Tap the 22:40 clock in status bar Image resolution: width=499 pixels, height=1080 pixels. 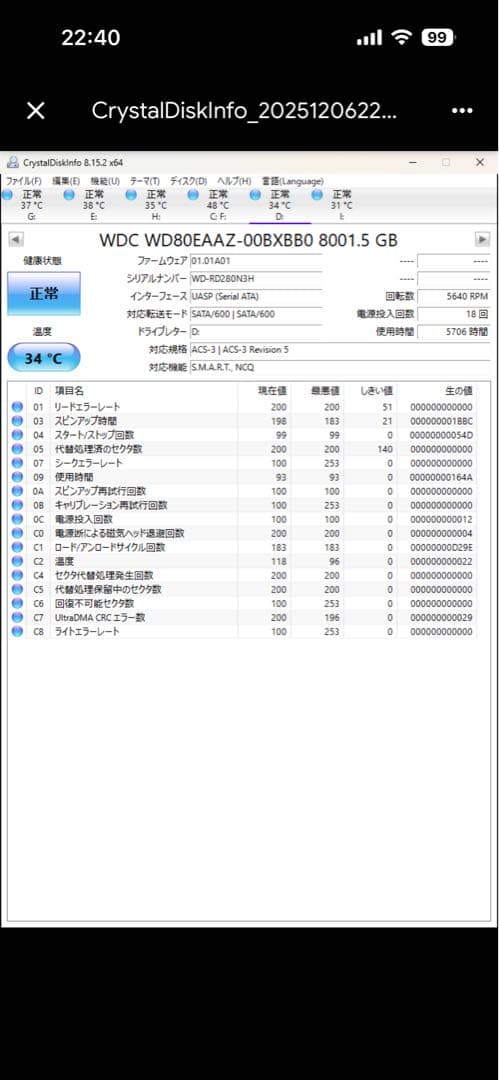coord(90,38)
